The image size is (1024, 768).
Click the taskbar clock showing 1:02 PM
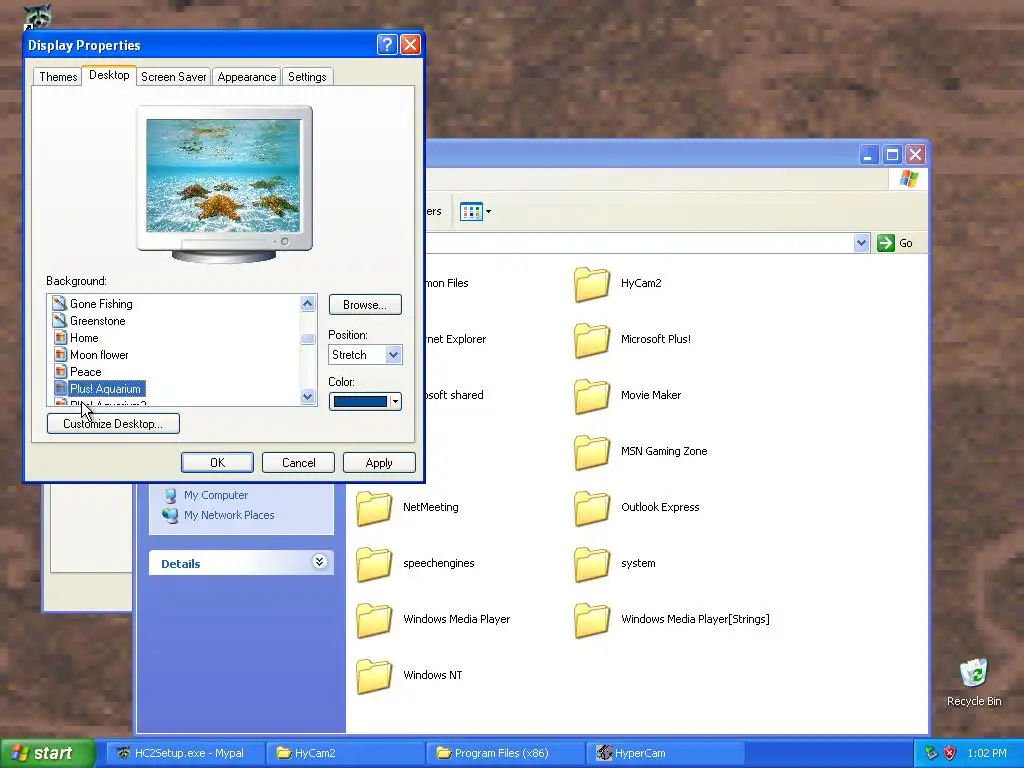[x=987, y=753]
